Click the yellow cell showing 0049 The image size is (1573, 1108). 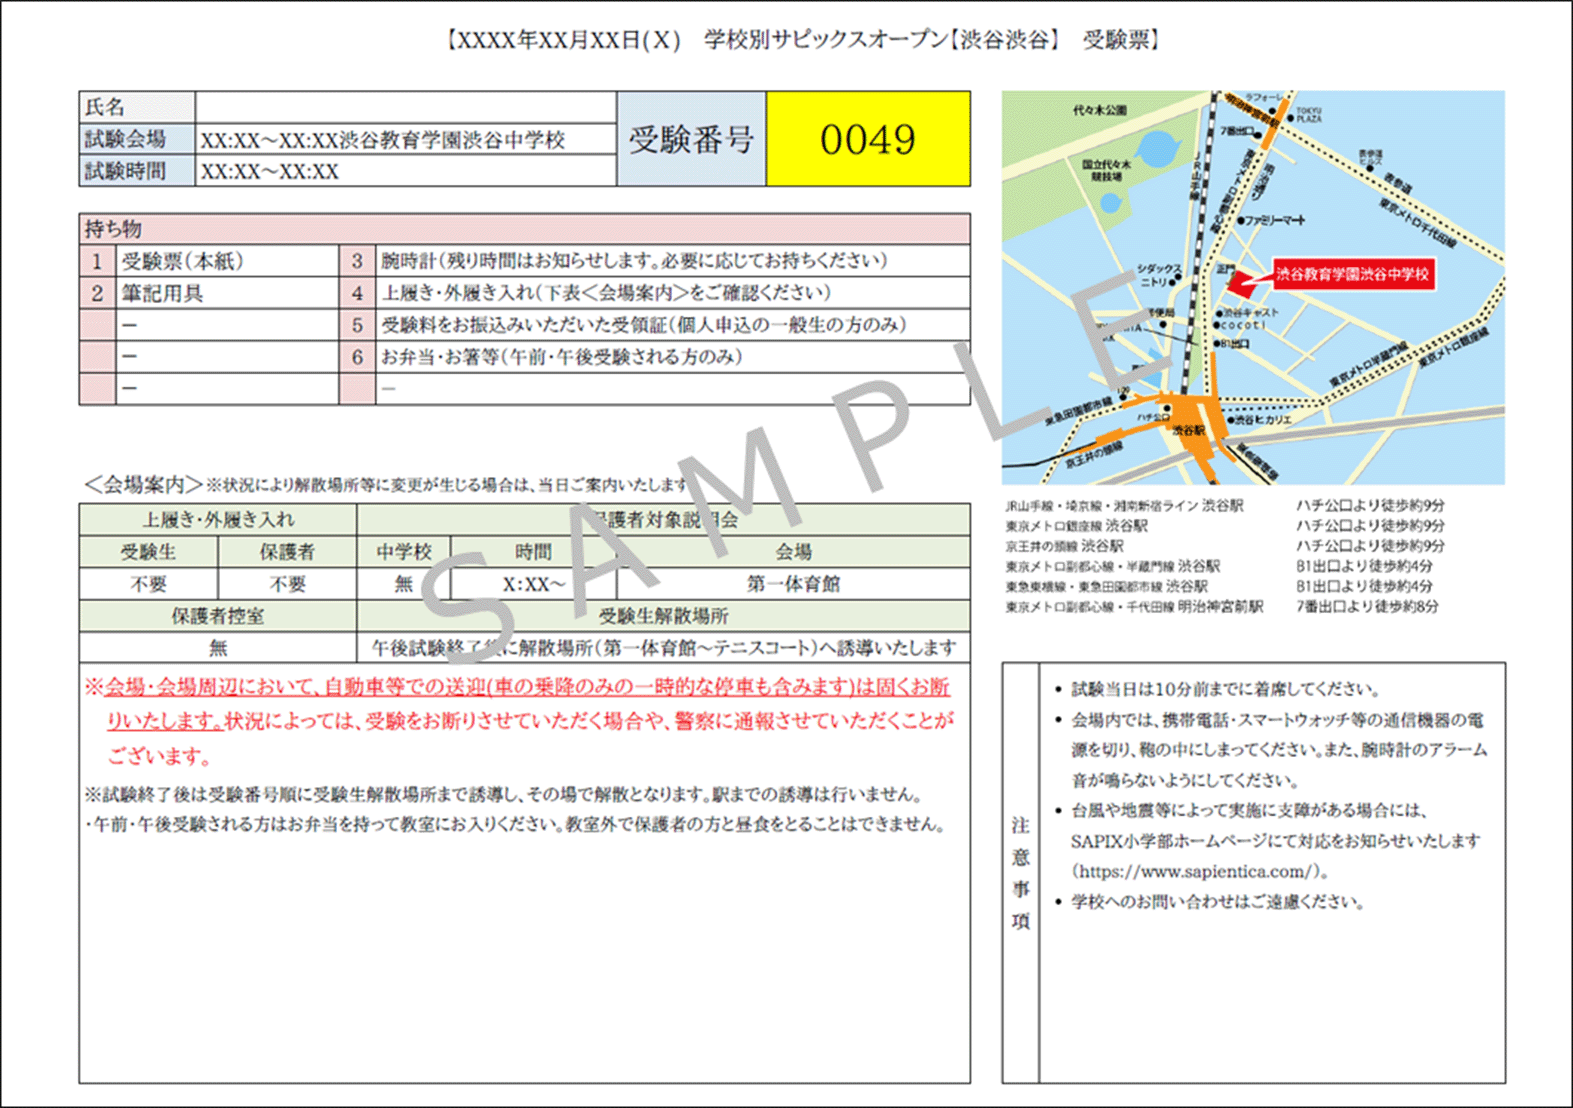coord(868,139)
